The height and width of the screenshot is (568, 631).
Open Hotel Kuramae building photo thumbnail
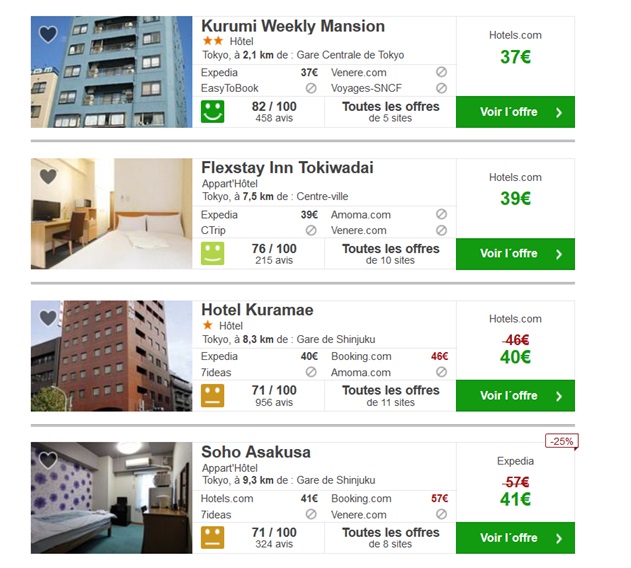click(111, 356)
